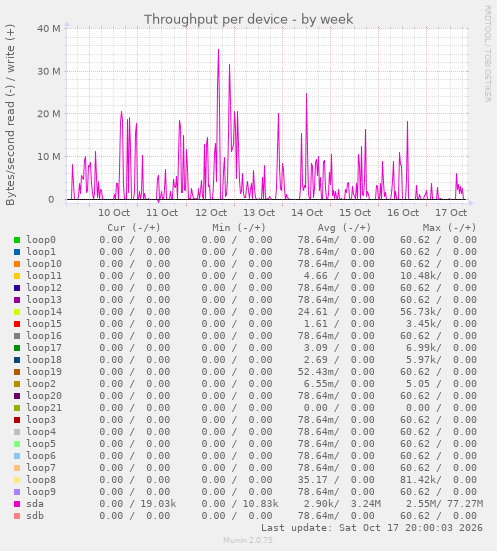Image resolution: width=497 pixels, height=551 pixels.
Task: Select the loop2 legend label
Action: tap(41, 384)
